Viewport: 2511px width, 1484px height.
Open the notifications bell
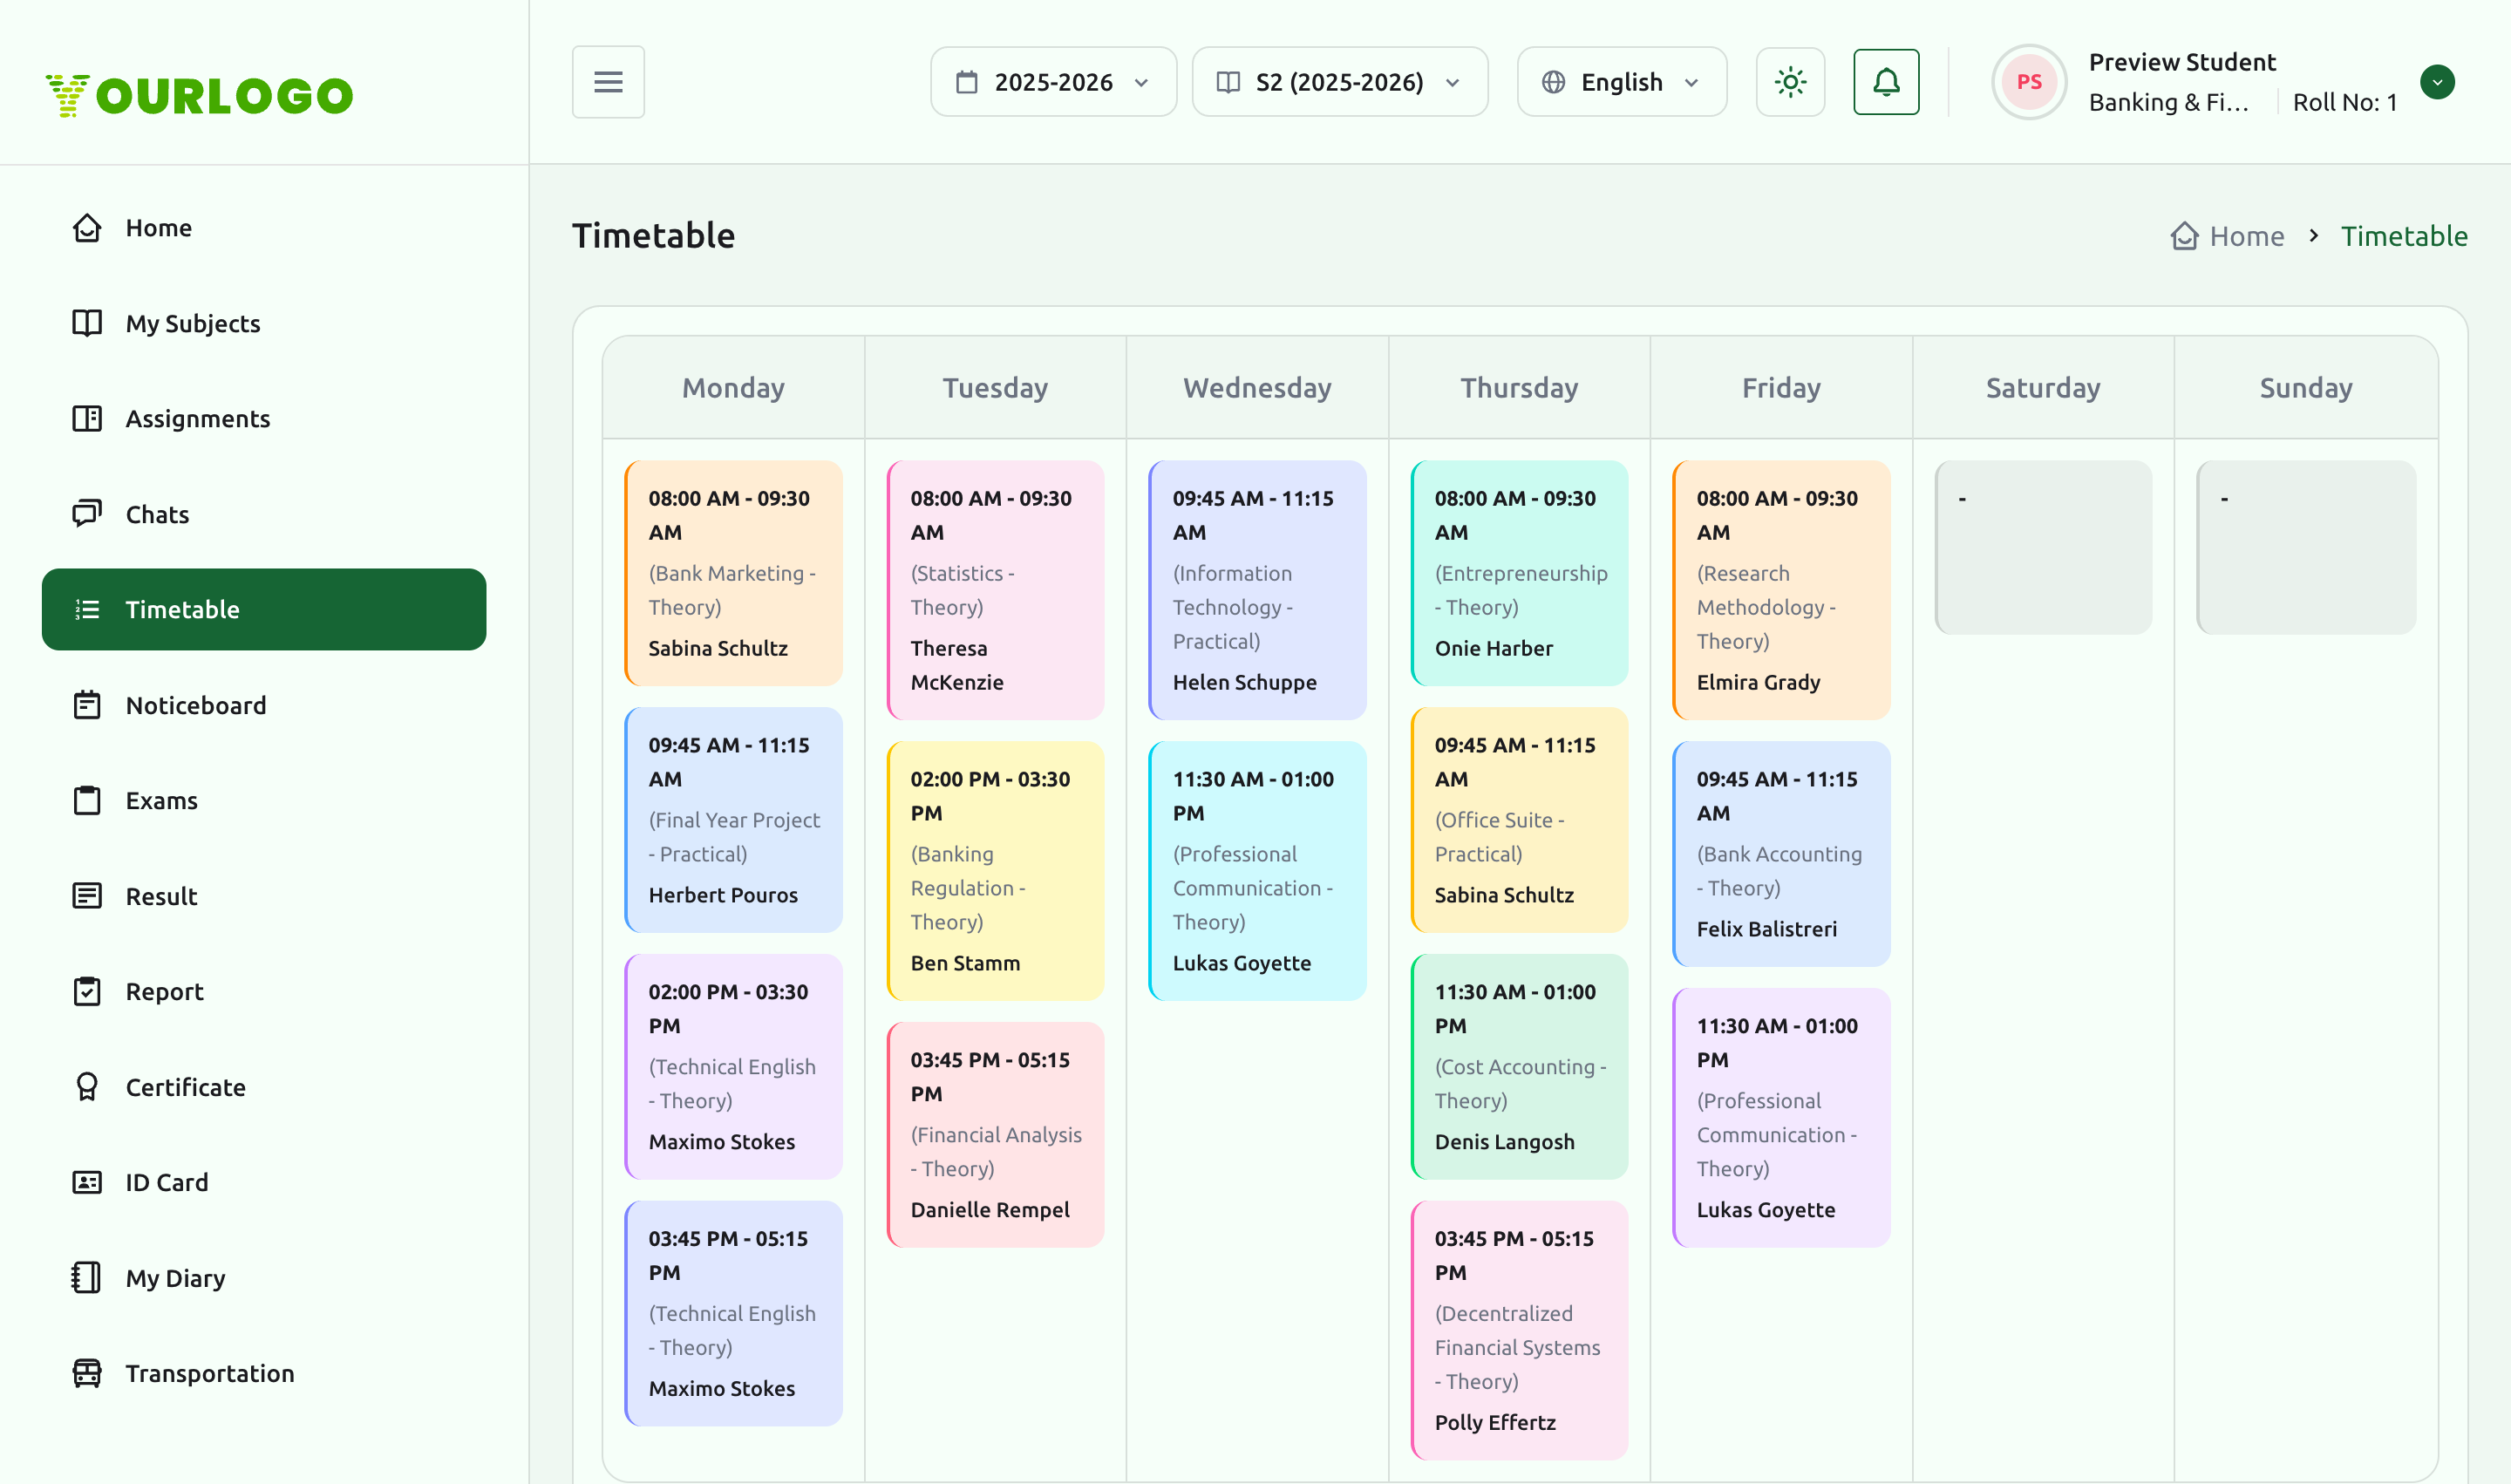coord(1886,82)
